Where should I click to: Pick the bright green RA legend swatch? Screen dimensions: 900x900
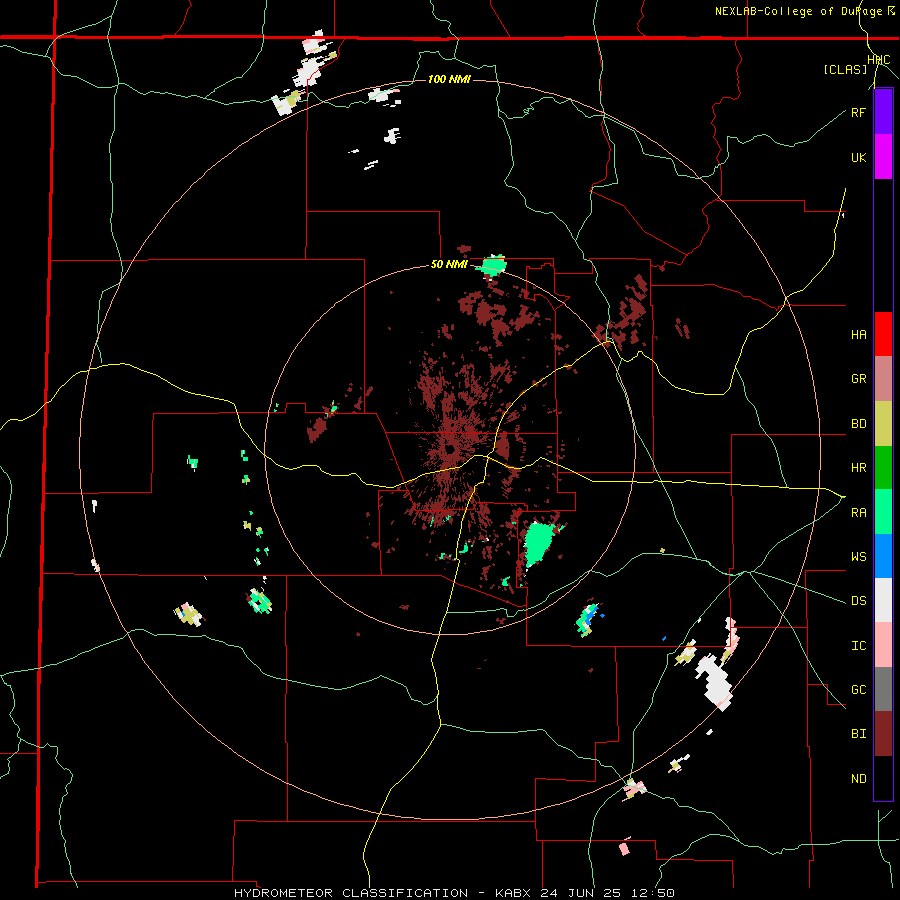883,512
